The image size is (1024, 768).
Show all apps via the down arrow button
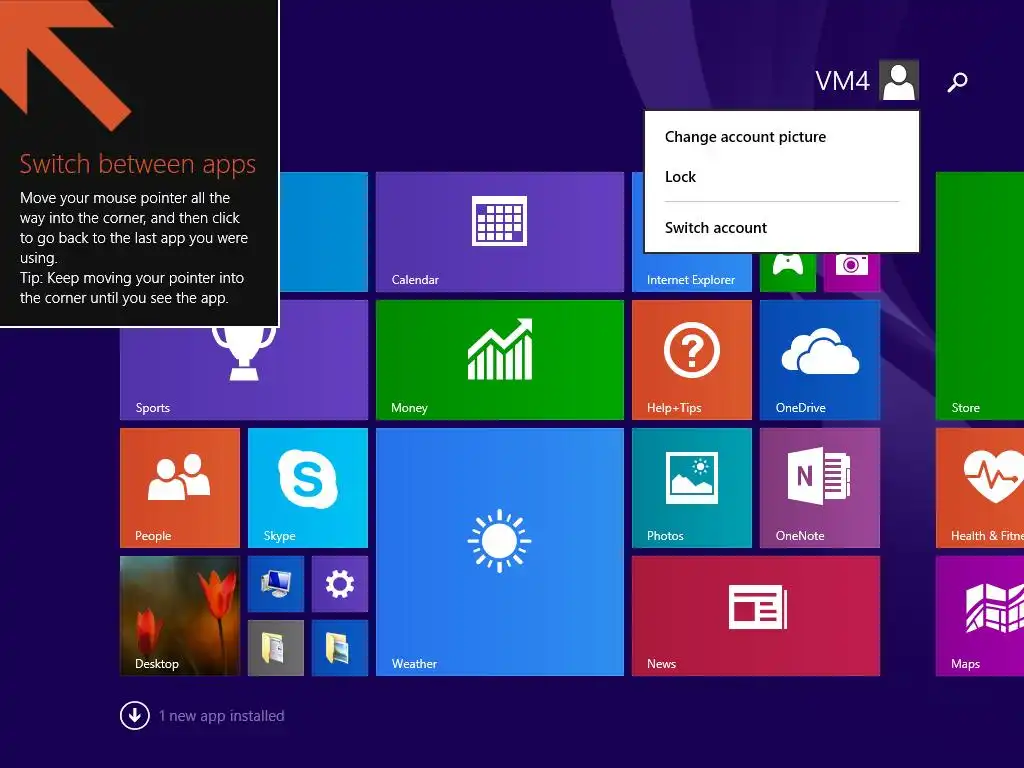click(x=135, y=716)
